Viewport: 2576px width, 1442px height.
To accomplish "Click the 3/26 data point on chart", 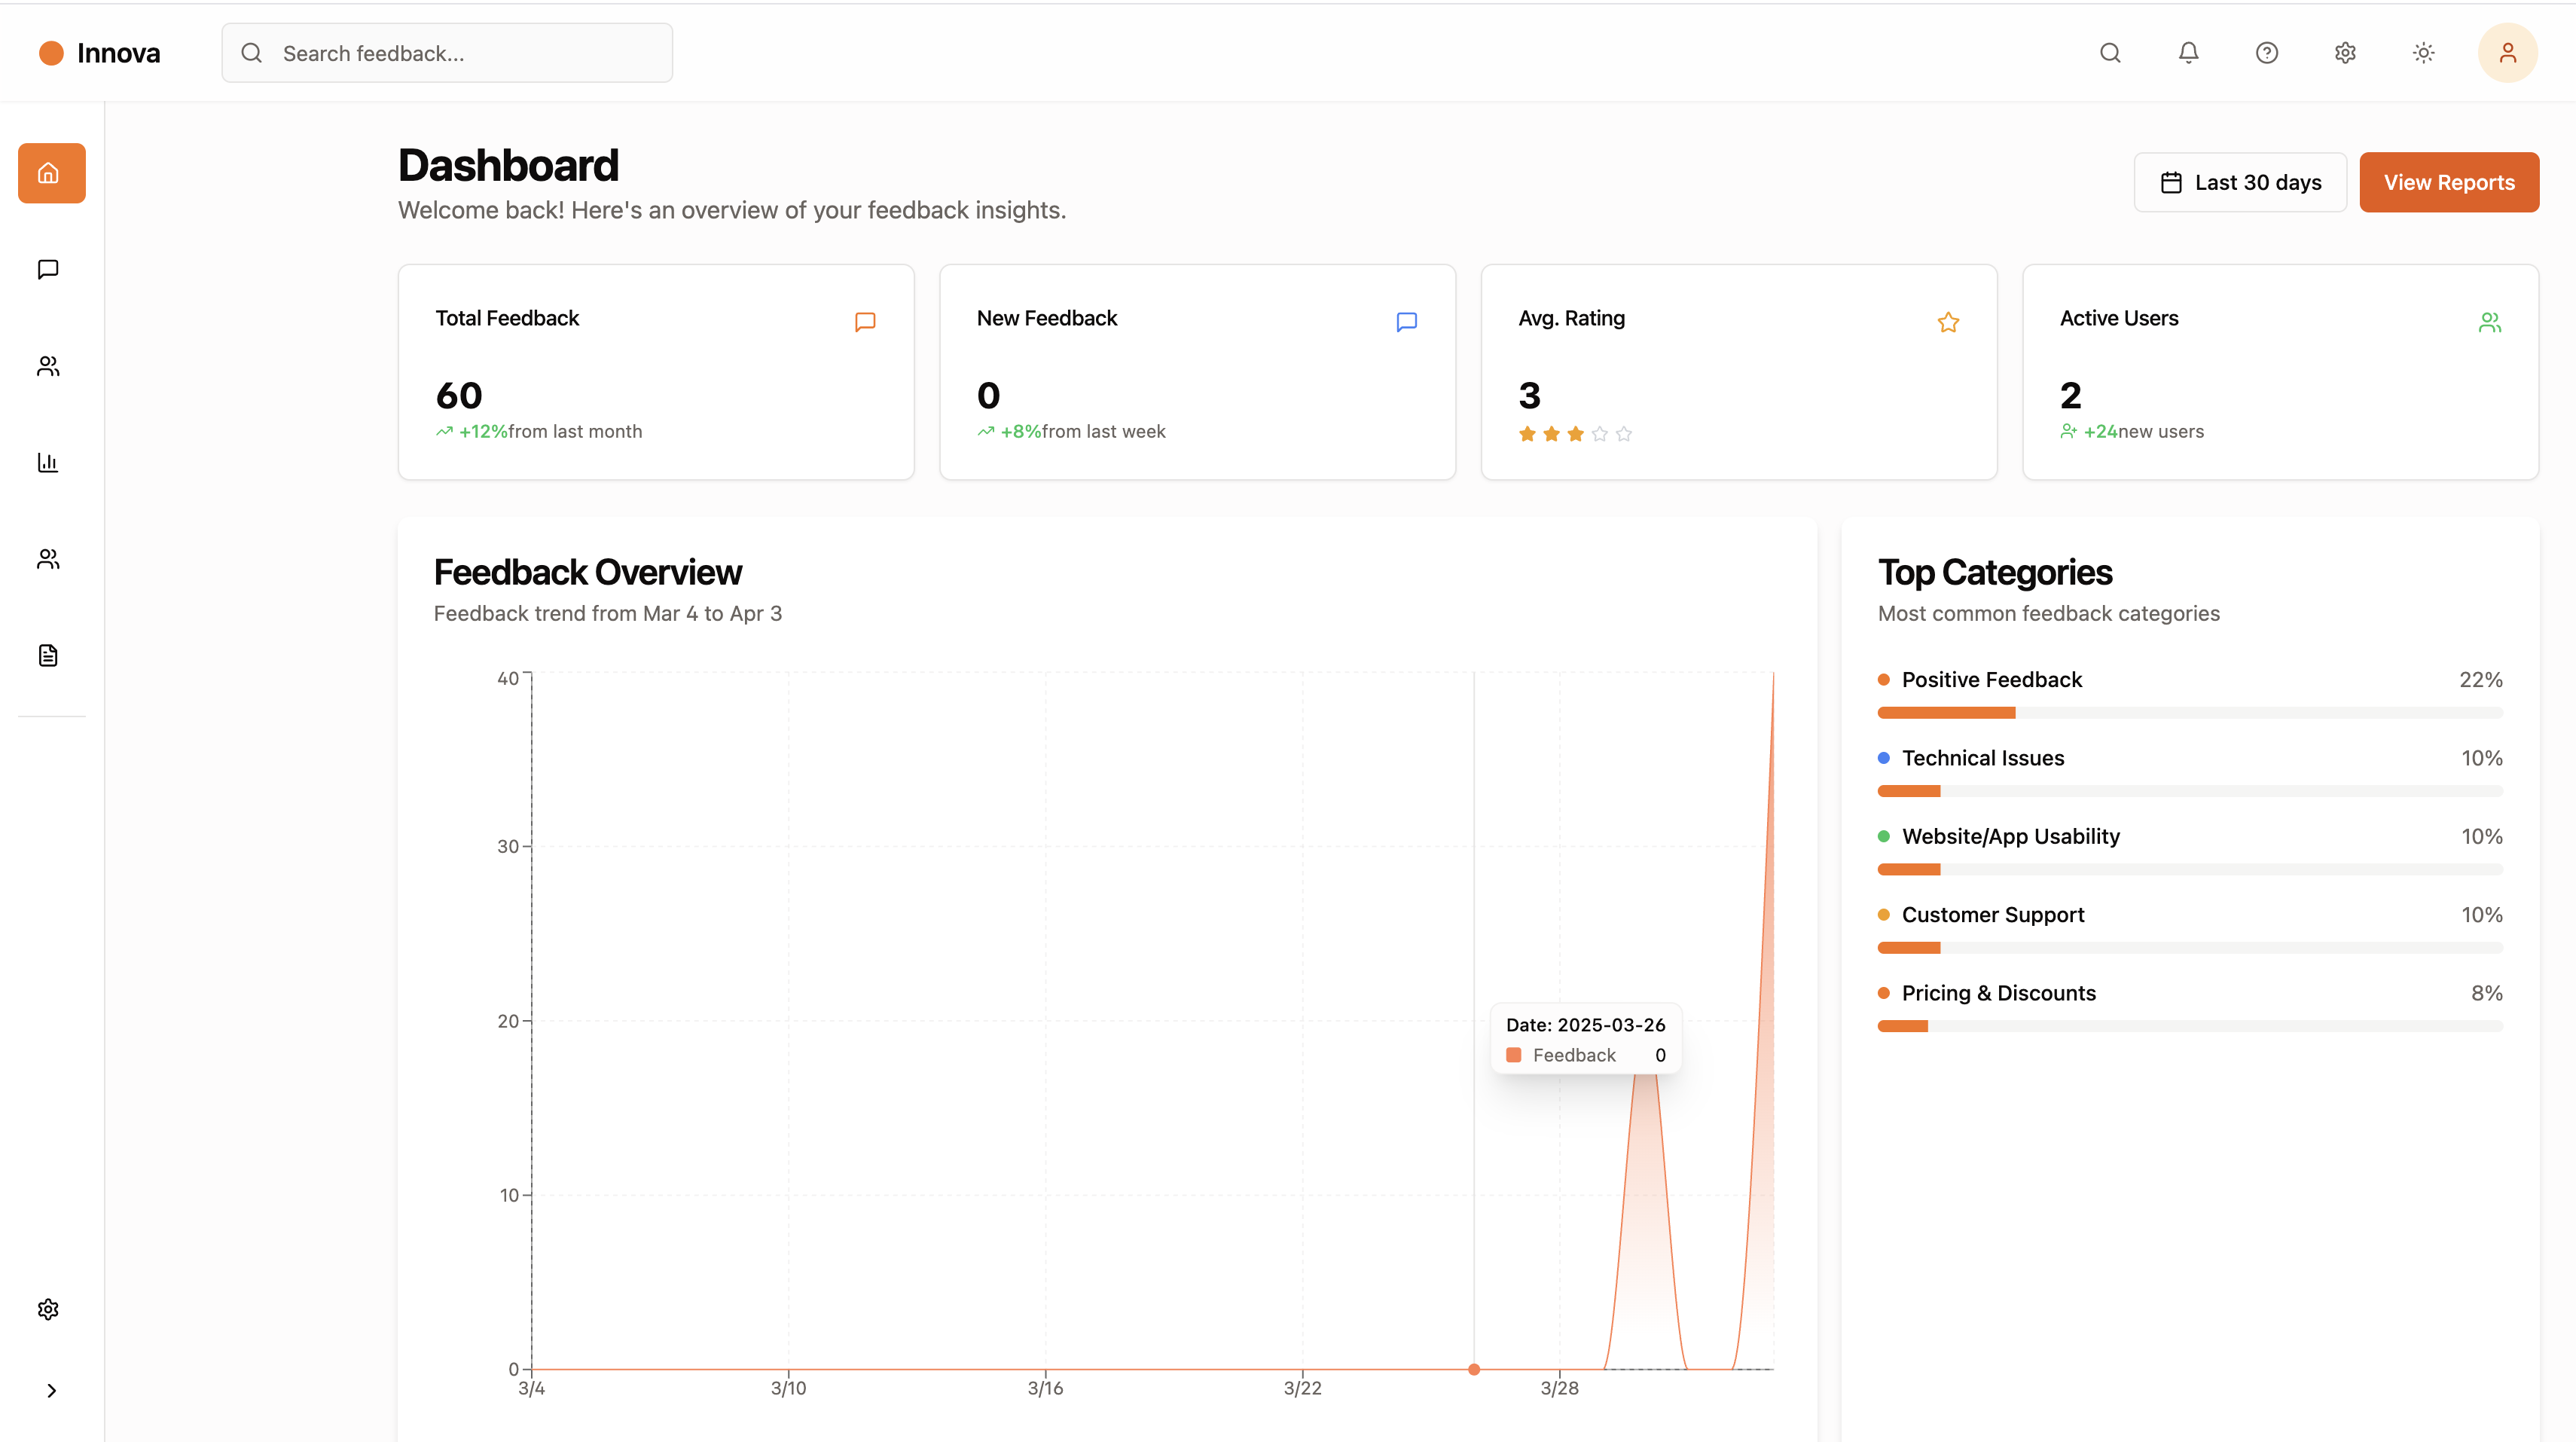I will (1473, 1369).
